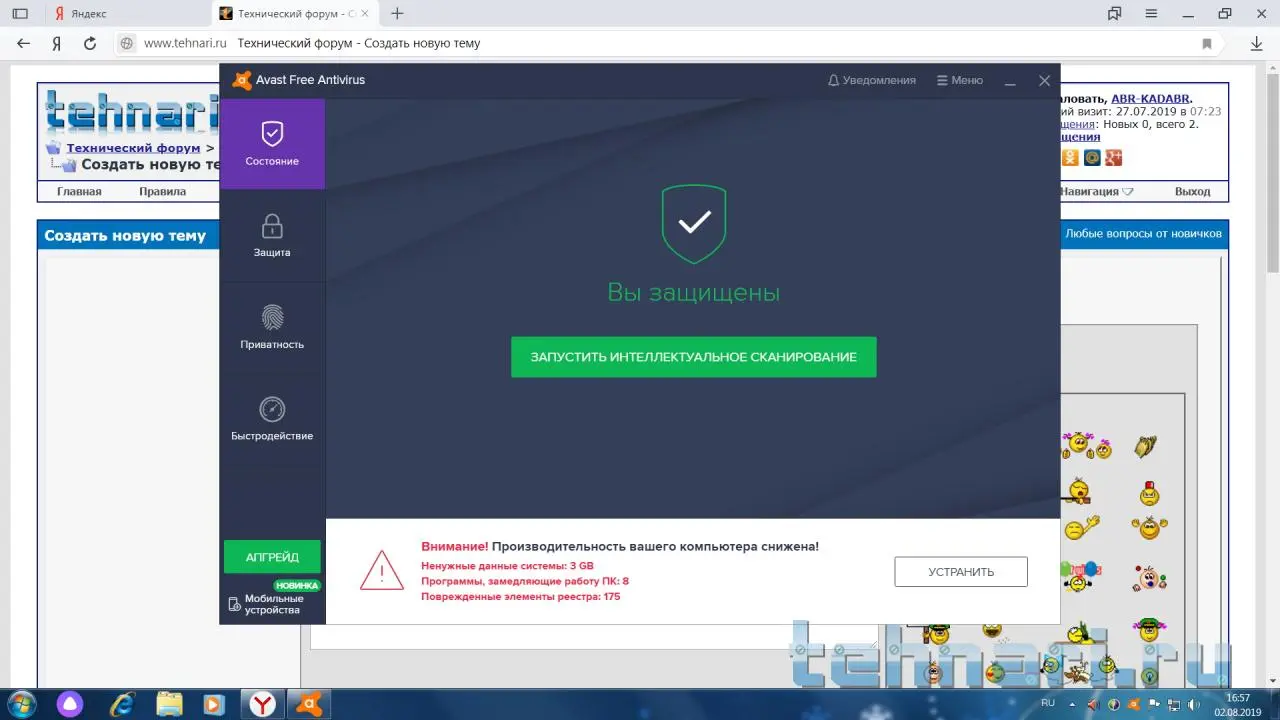1280x720 pixels.
Task: Click the address bar showing www.tehnari.ru
Action: pos(660,43)
